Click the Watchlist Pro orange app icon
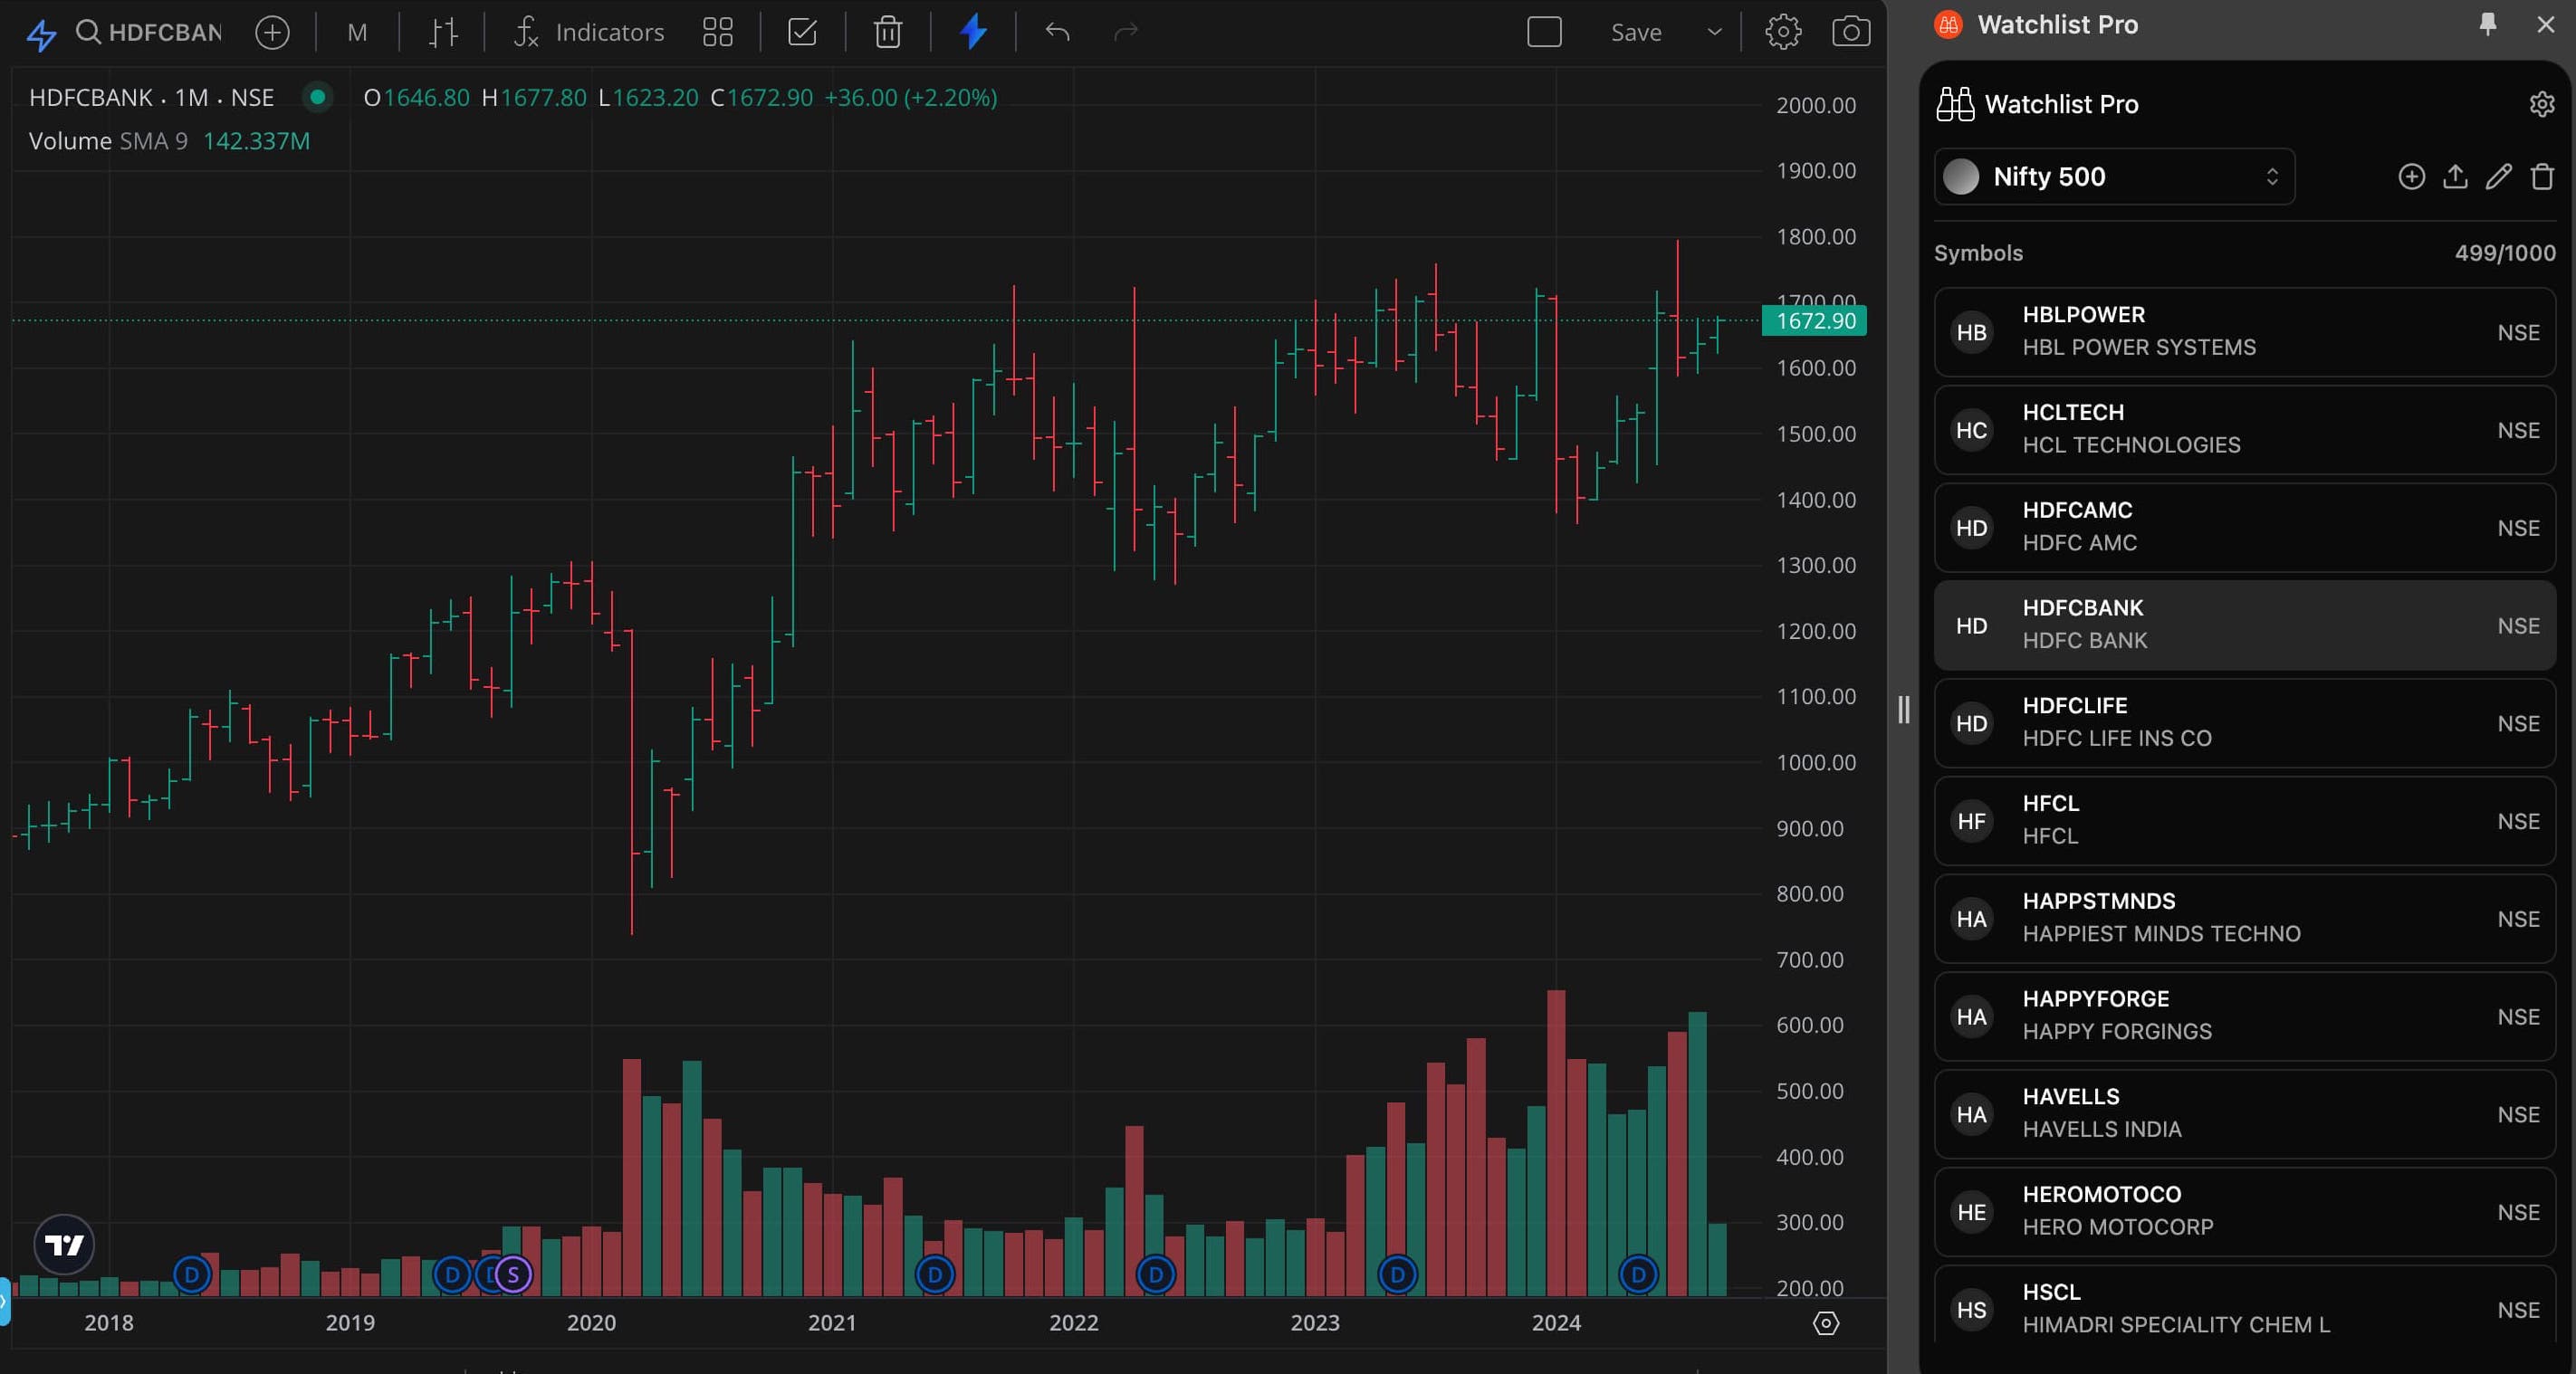 (x=1948, y=24)
